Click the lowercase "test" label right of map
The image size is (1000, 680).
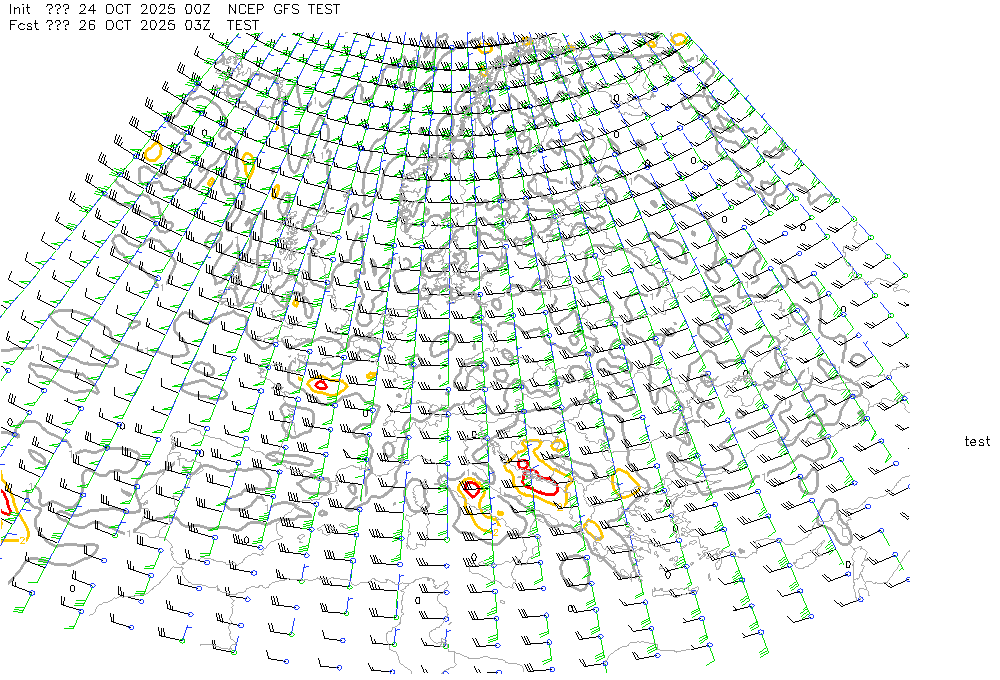point(977,441)
